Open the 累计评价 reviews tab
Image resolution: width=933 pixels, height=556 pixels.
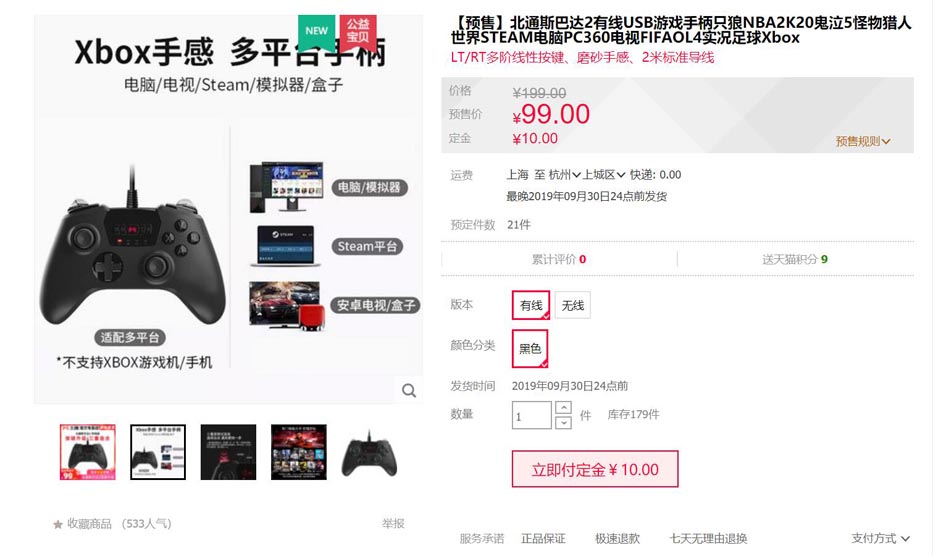559,260
